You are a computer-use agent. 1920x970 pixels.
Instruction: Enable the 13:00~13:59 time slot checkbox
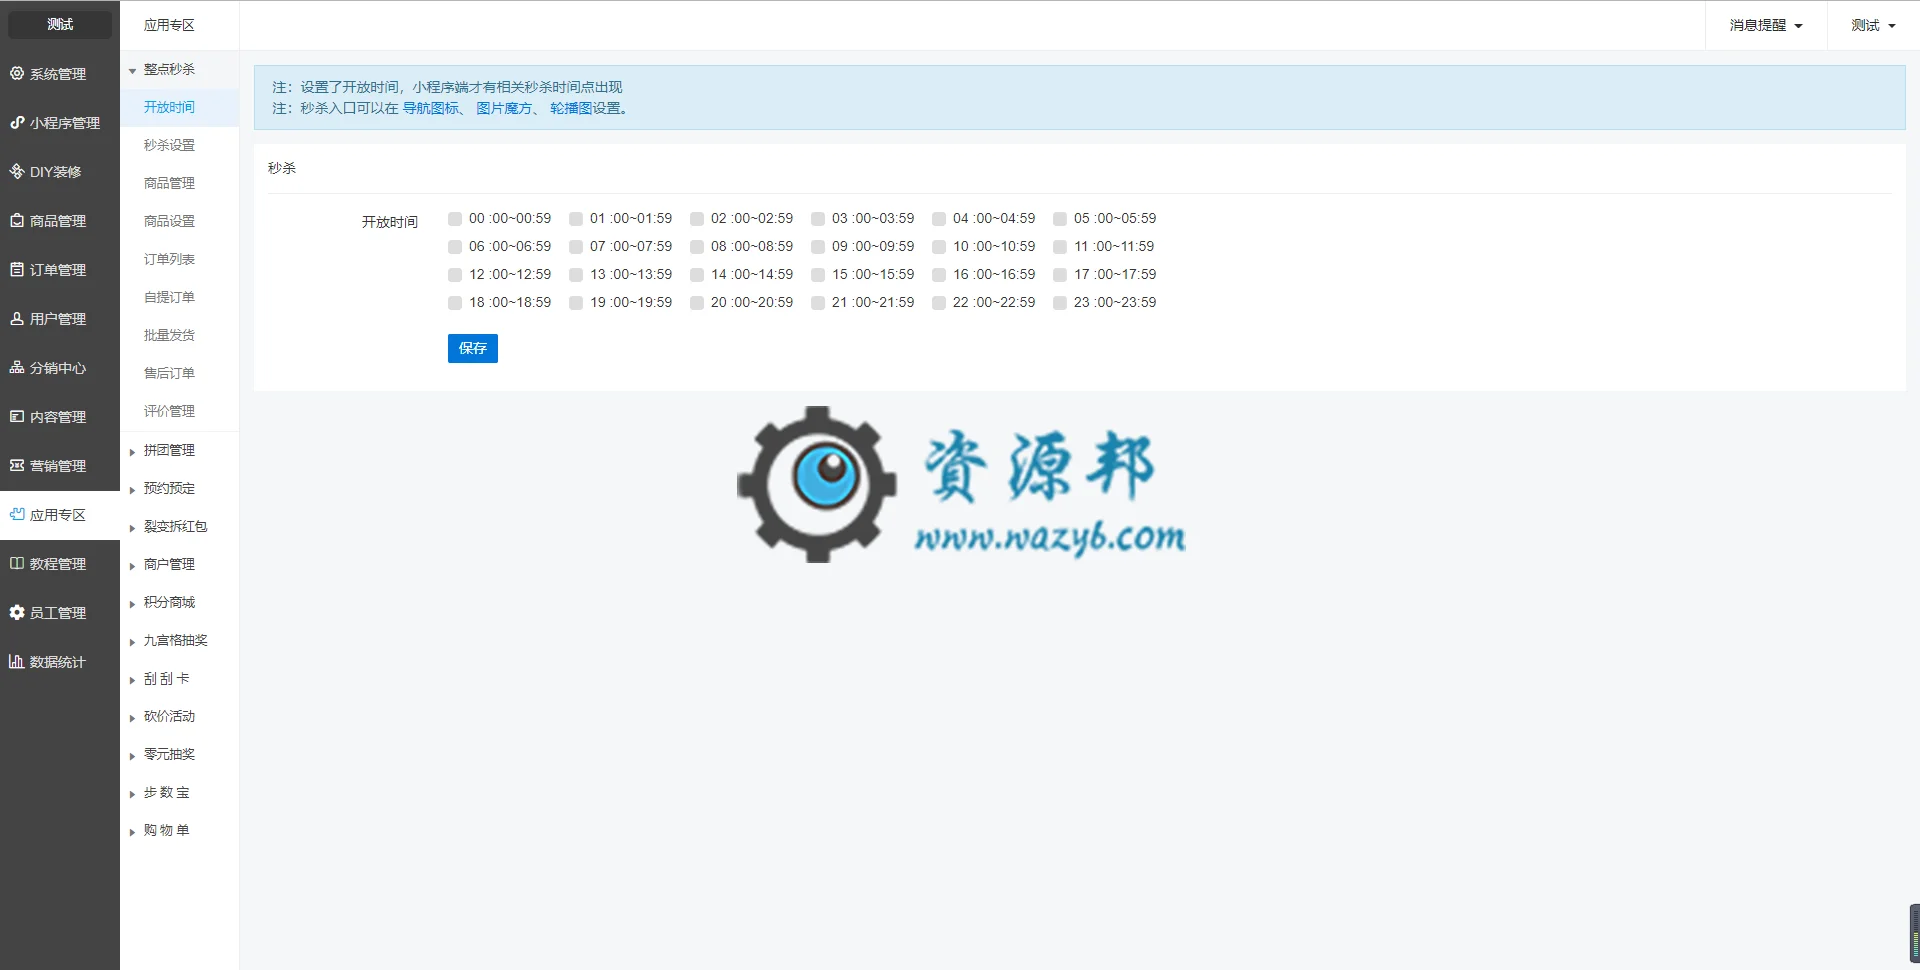576,275
